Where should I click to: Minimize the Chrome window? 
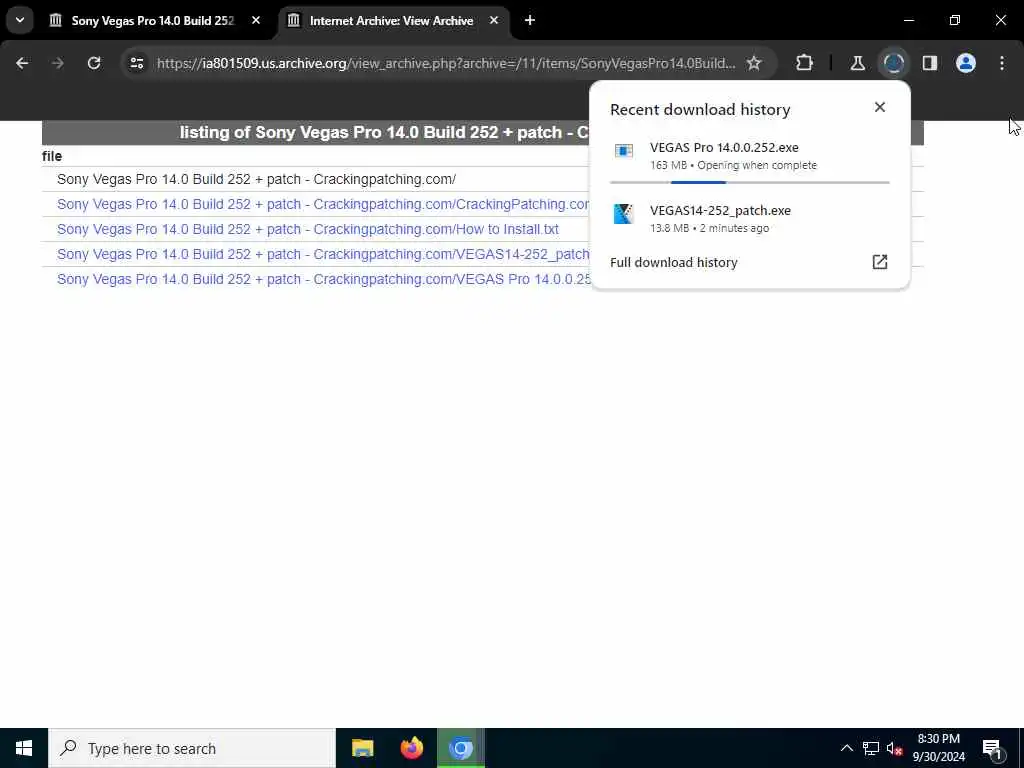(908, 20)
